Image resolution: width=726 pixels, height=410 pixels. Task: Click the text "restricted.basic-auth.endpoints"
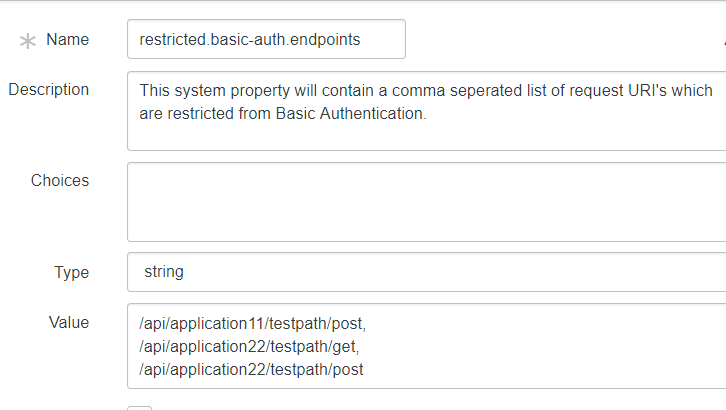click(x=250, y=40)
